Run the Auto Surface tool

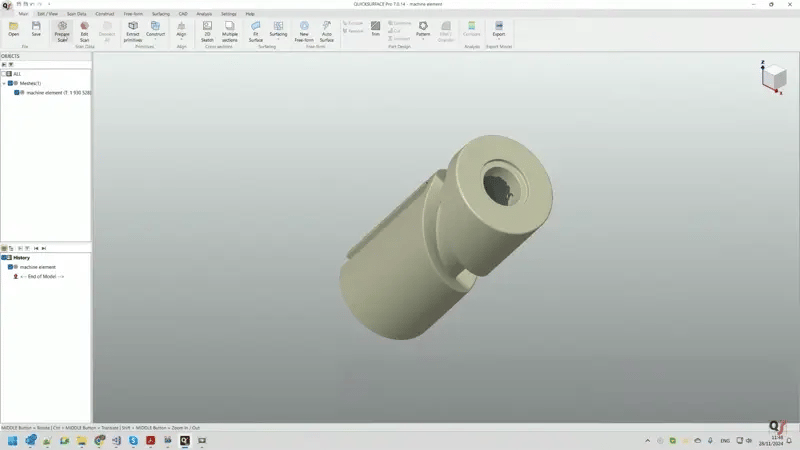326,30
